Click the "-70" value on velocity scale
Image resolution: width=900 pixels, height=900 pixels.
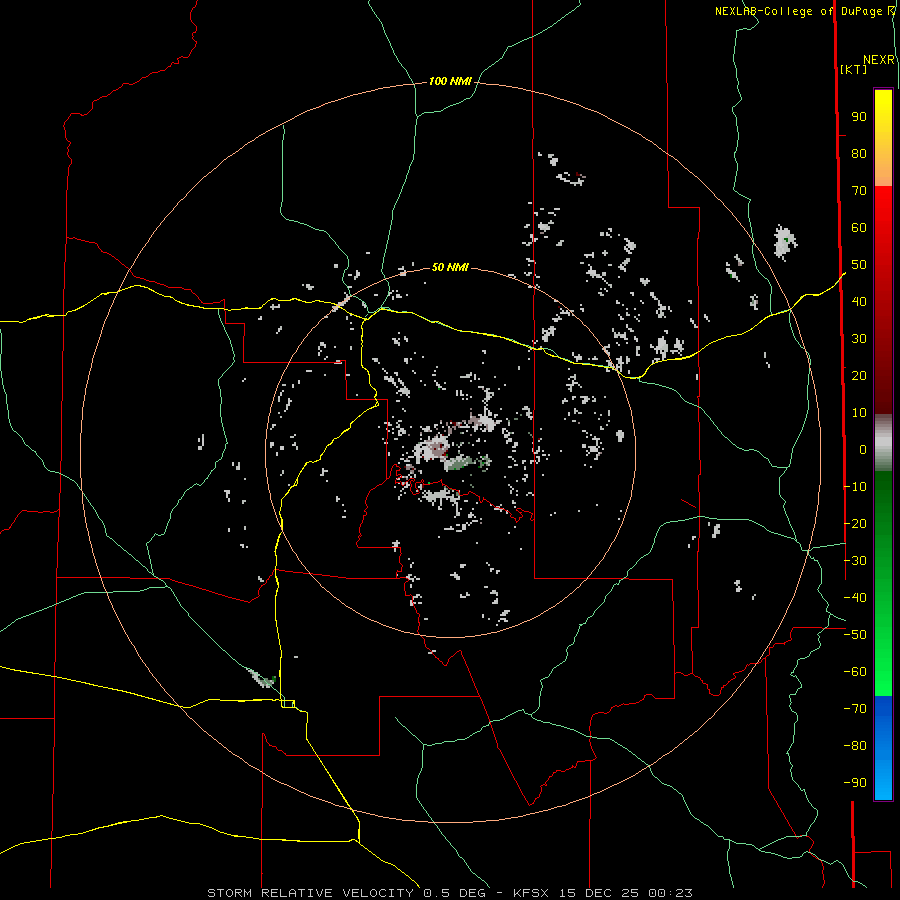[855, 709]
